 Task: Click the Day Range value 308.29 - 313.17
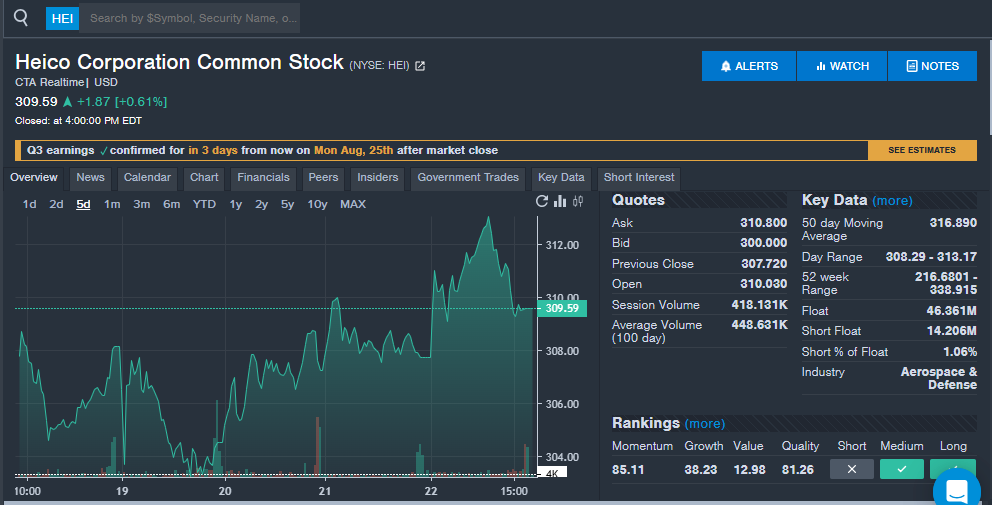tap(931, 257)
